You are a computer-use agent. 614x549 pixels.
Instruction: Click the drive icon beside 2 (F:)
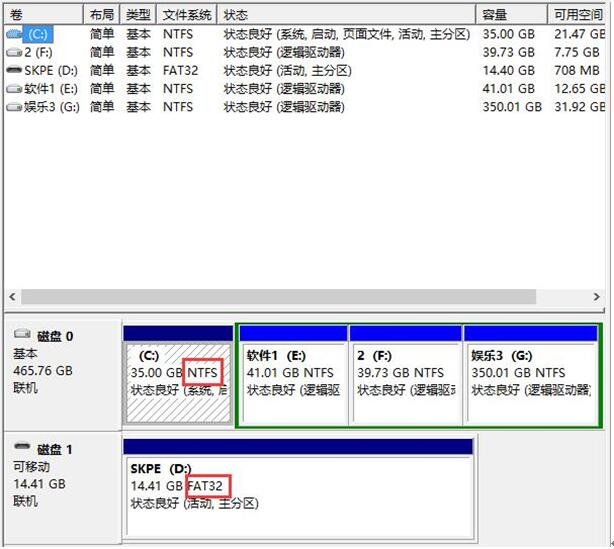click(13, 52)
